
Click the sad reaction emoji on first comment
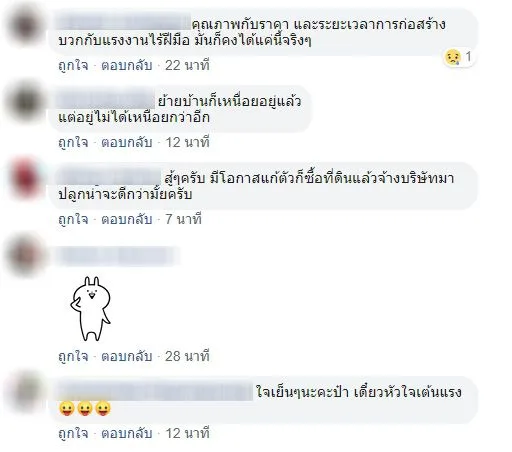[x=453, y=57]
